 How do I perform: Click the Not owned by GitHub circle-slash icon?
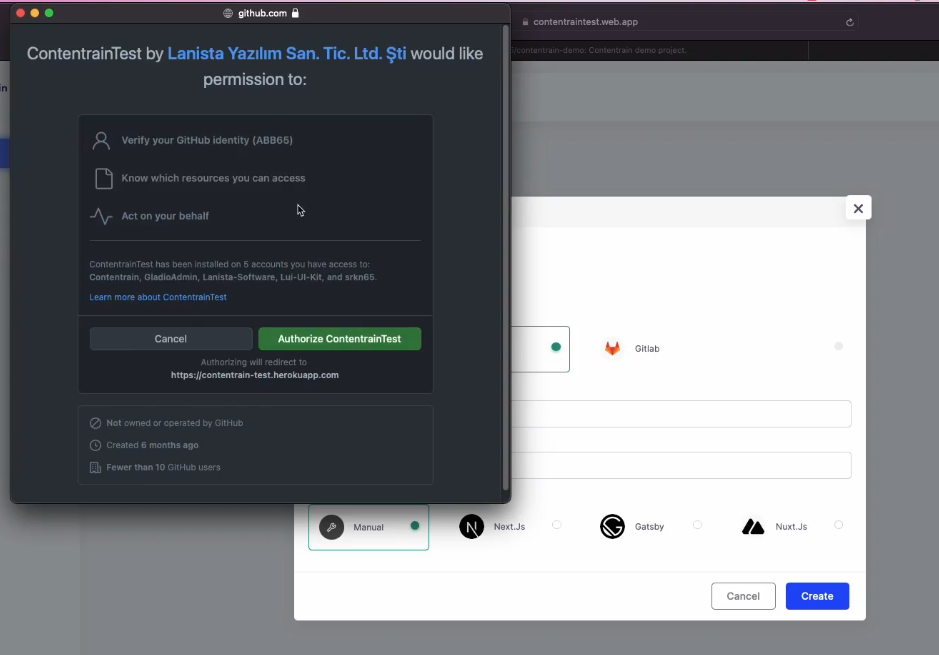(x=95, y=423)
